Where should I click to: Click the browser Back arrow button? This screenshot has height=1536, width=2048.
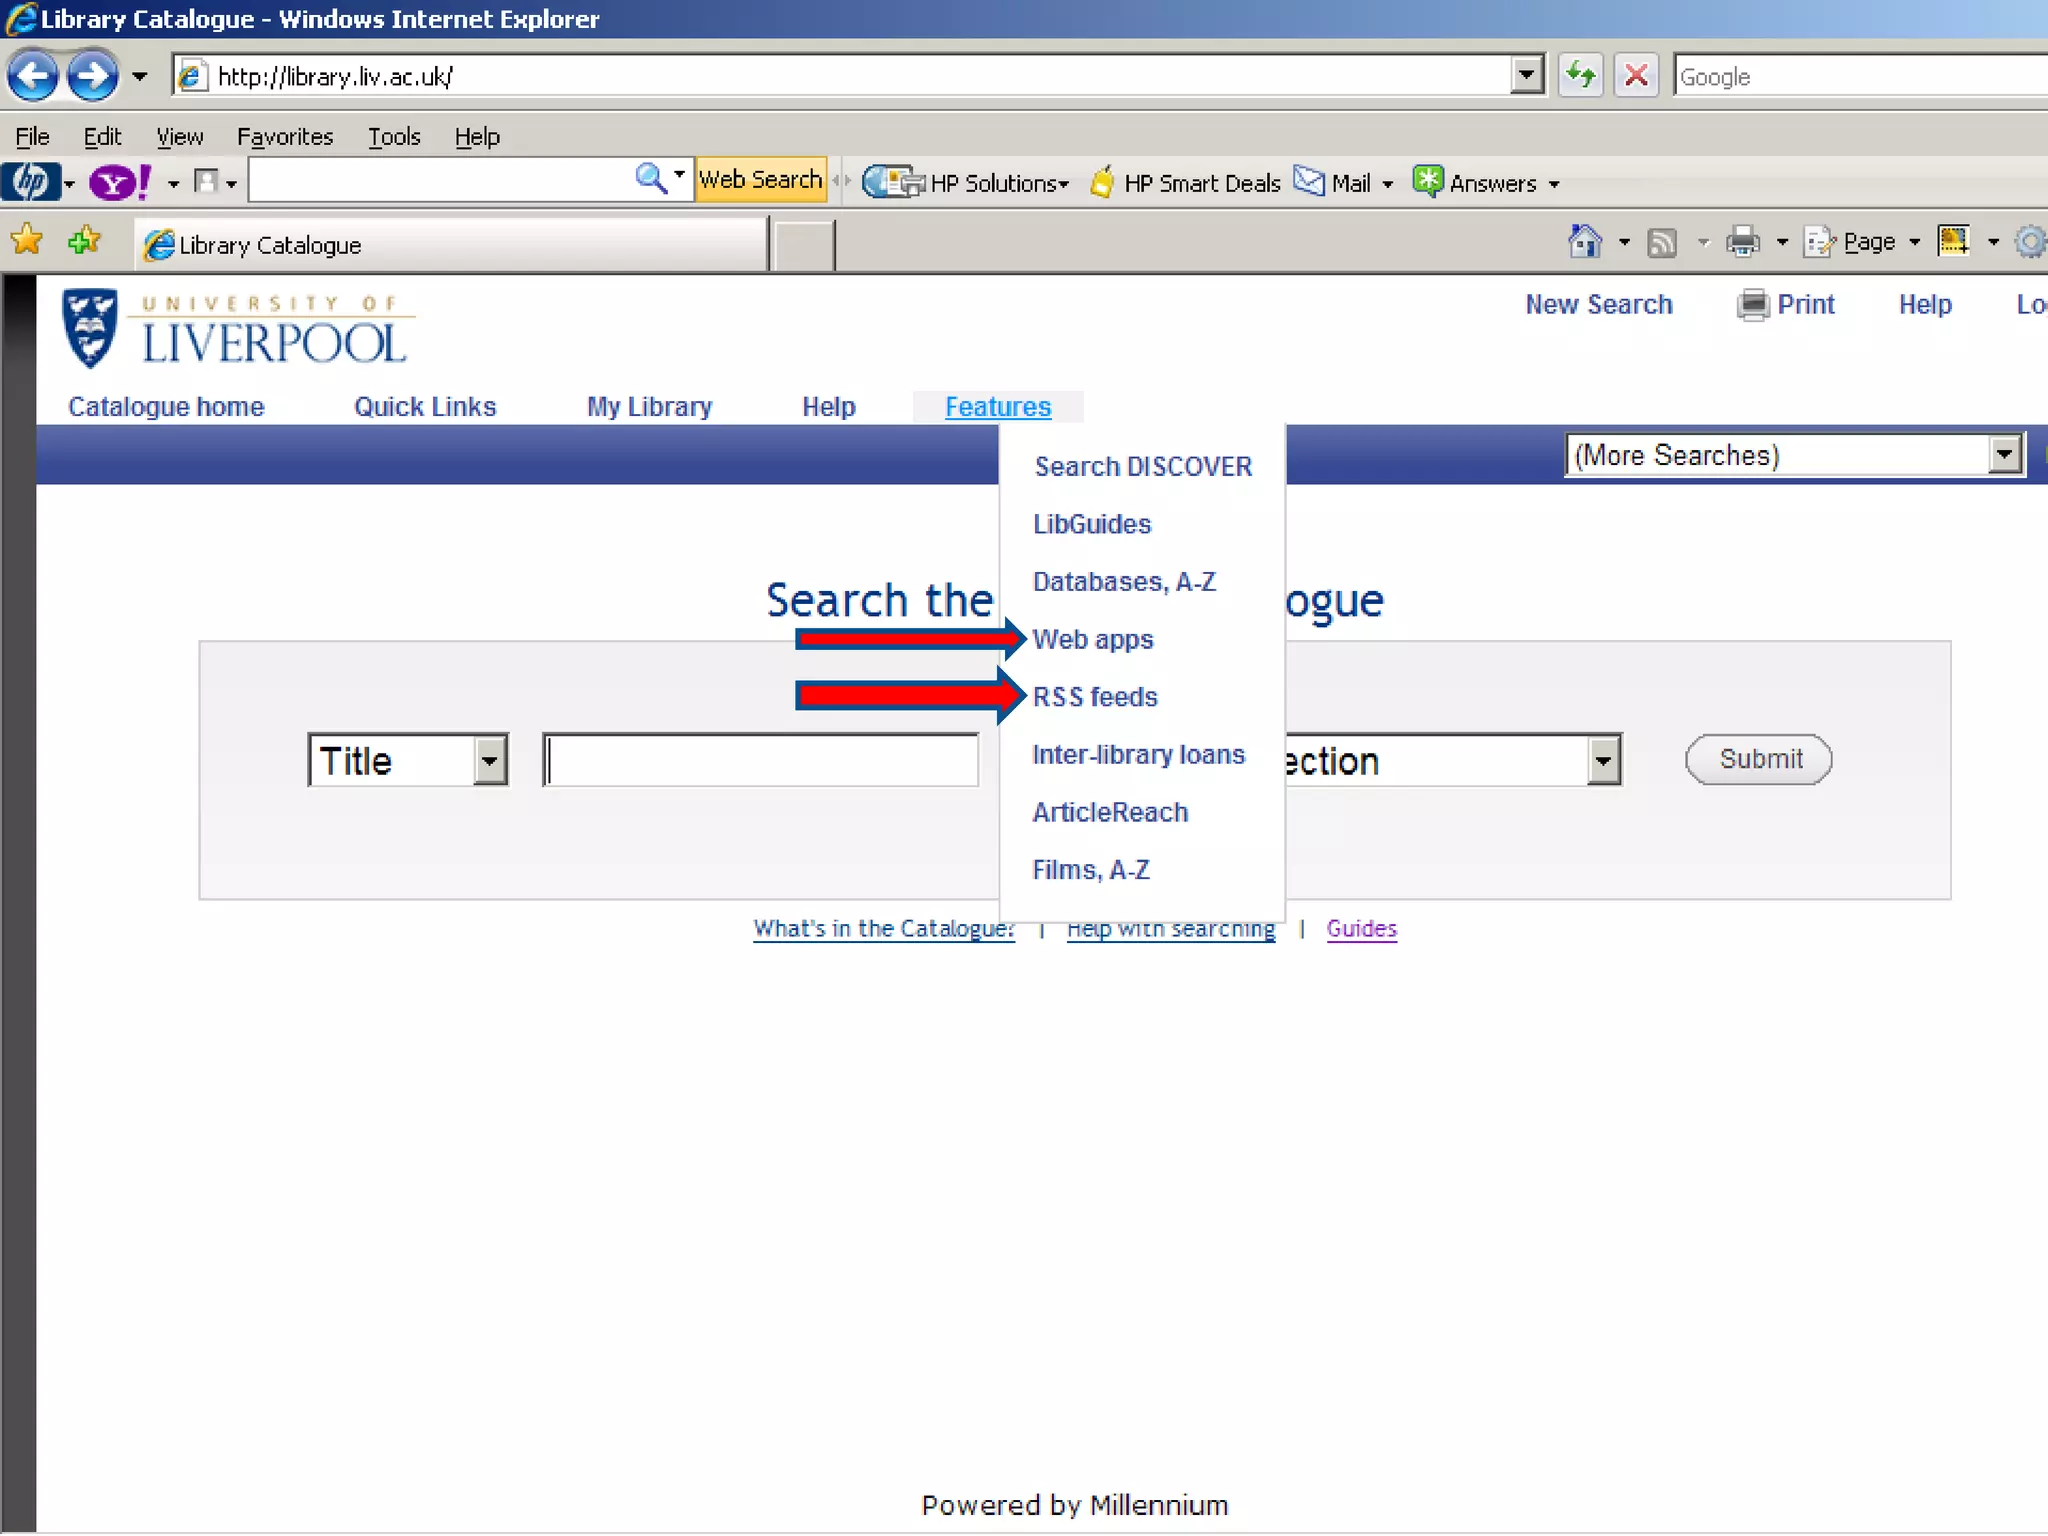click(x=33, y=76)
